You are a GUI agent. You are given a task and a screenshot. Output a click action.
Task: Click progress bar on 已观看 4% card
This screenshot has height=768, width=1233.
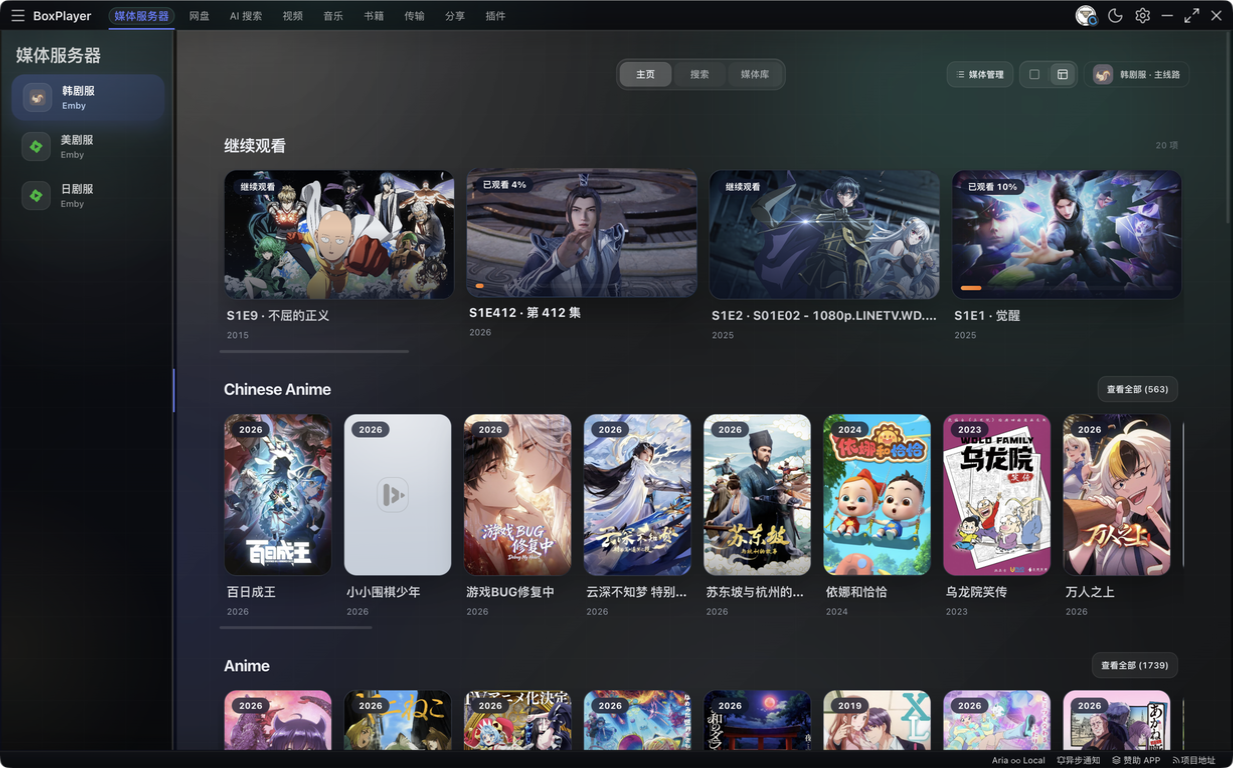click(x=582, y=286)
